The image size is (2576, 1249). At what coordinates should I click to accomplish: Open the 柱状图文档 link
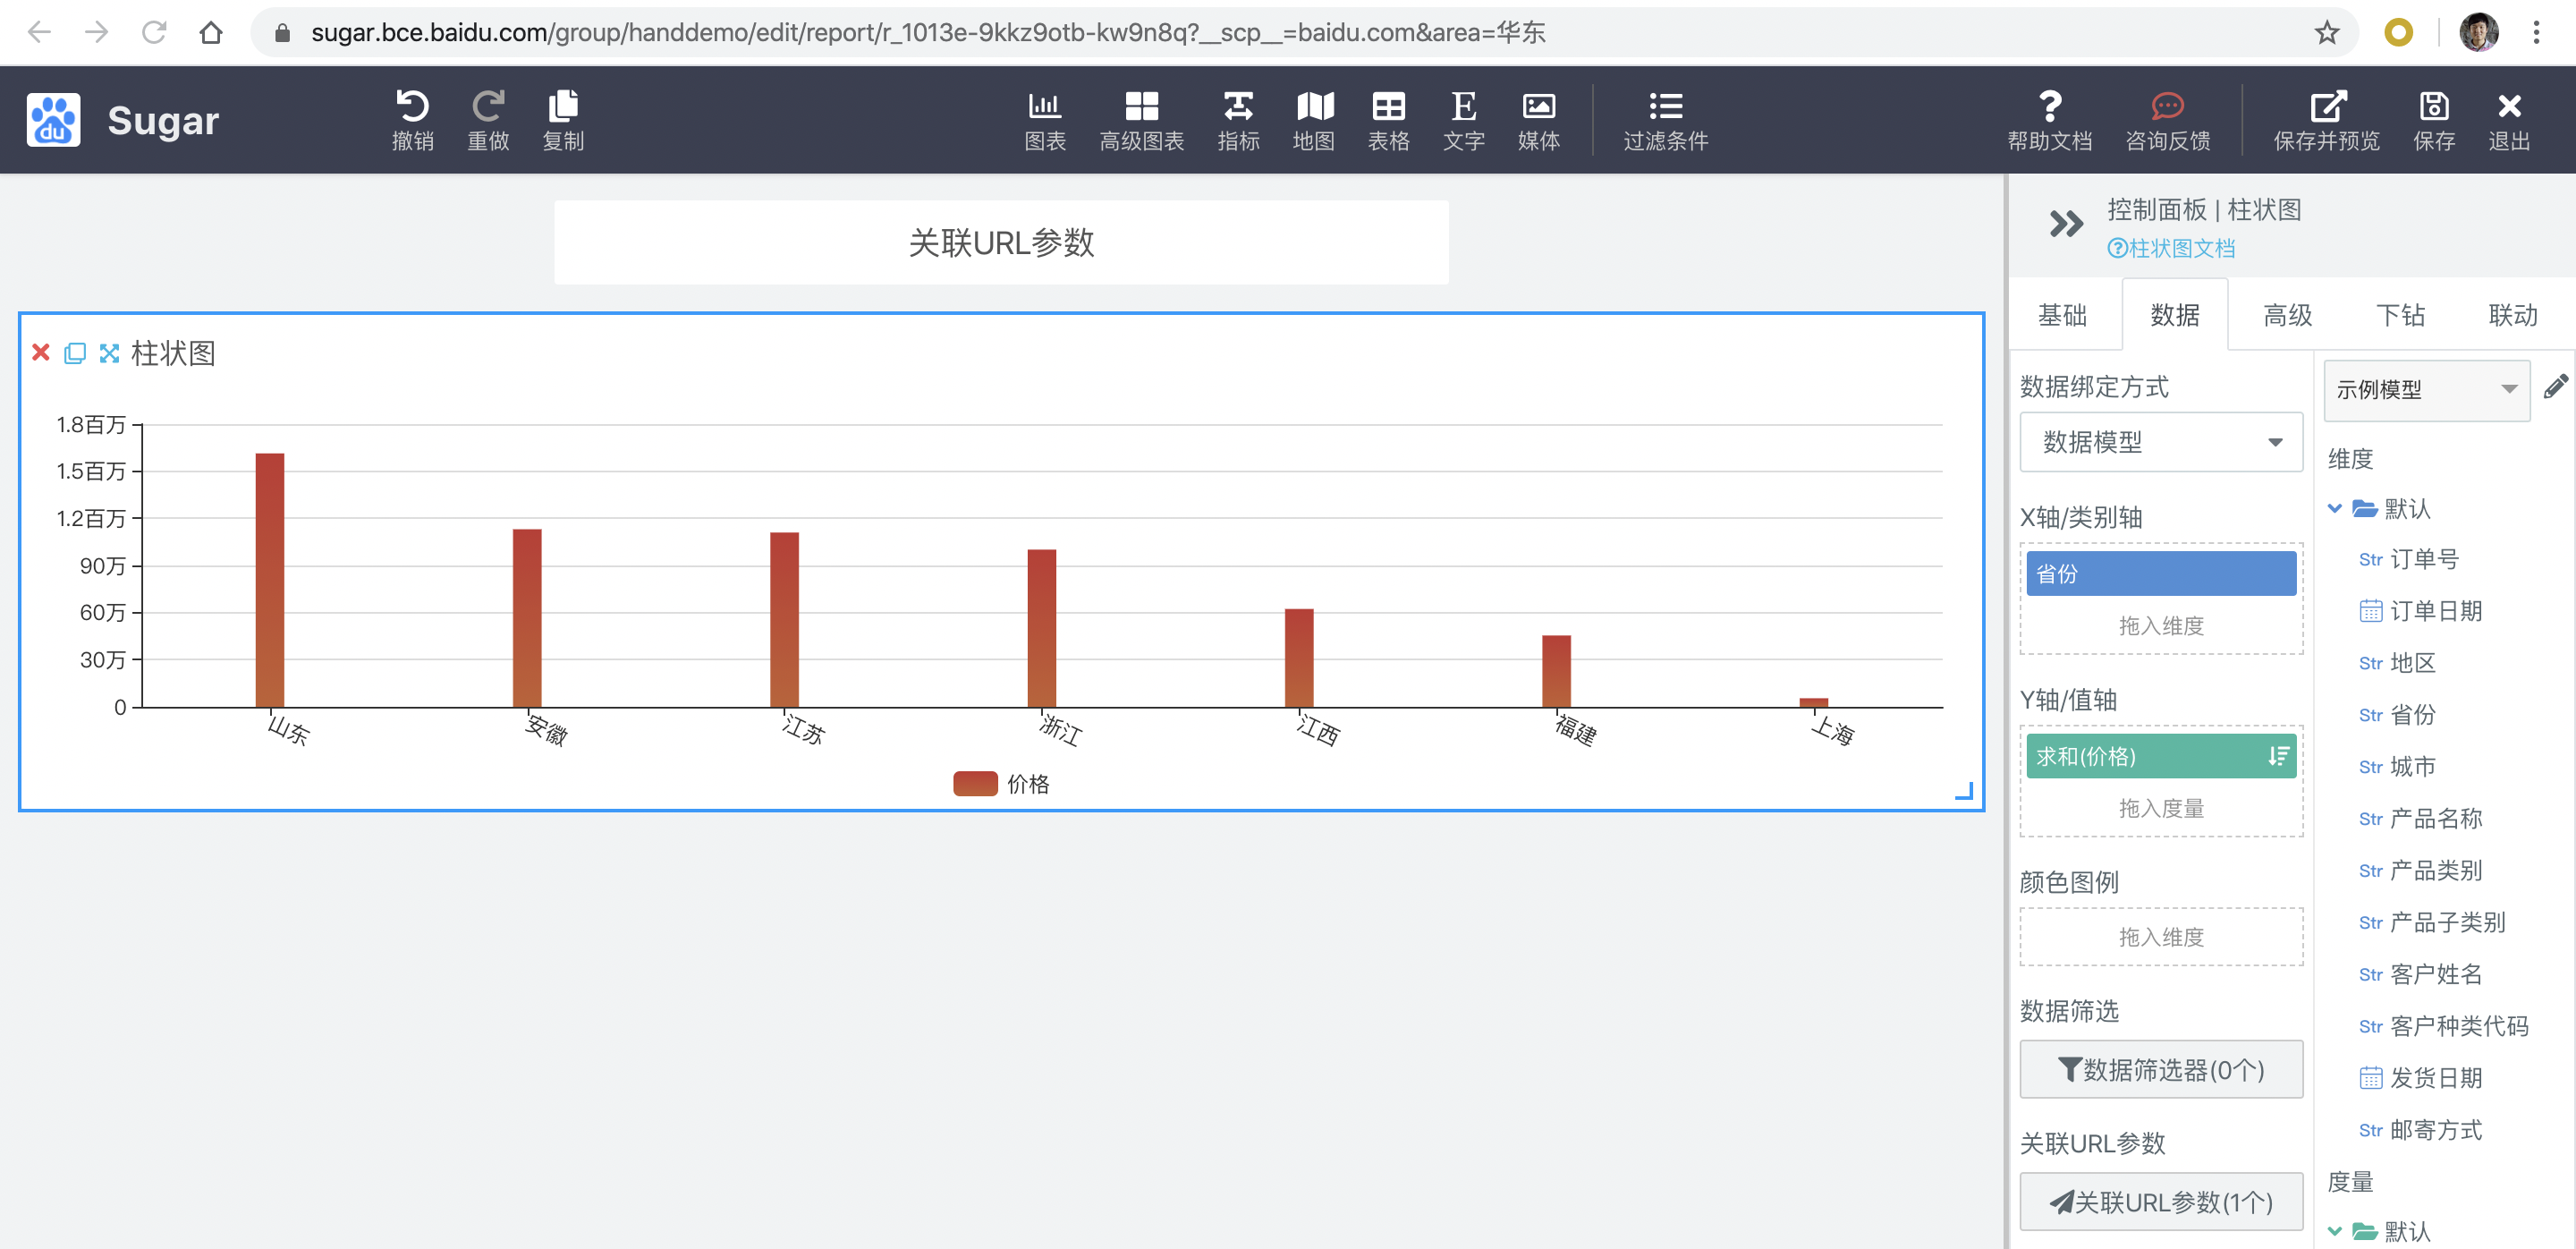[2171, 248]
